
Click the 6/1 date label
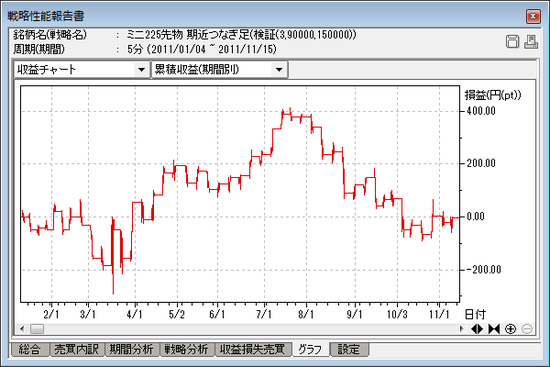tap(217, 314)
